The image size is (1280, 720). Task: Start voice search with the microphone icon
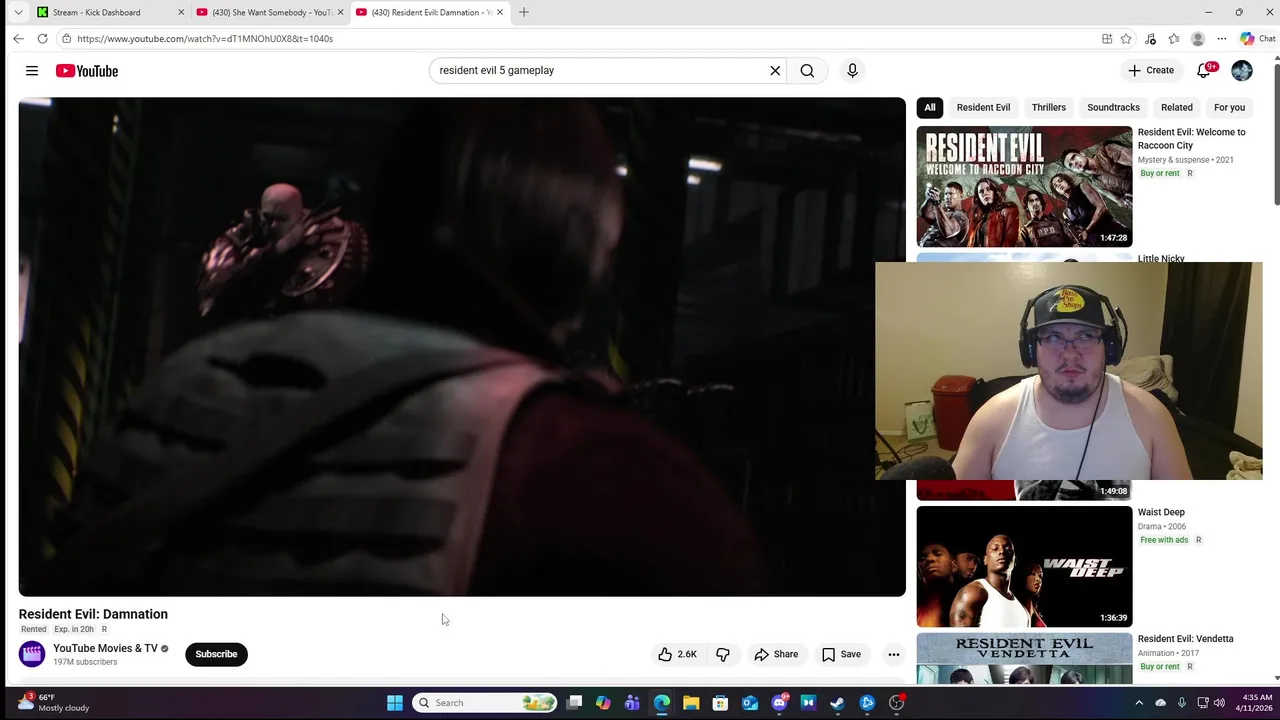click(852, 71)
